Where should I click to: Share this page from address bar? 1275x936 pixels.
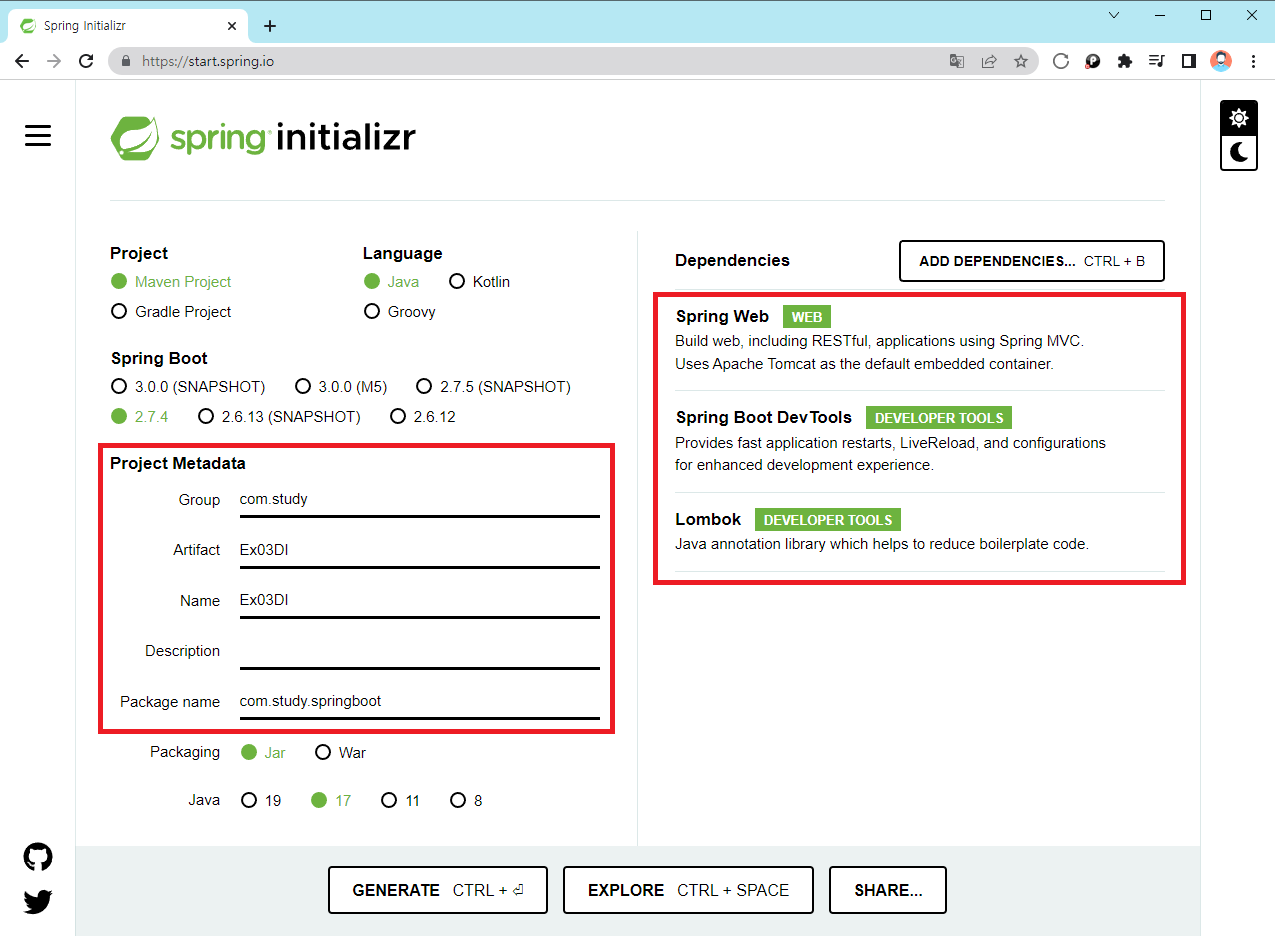tap(989, 61)
